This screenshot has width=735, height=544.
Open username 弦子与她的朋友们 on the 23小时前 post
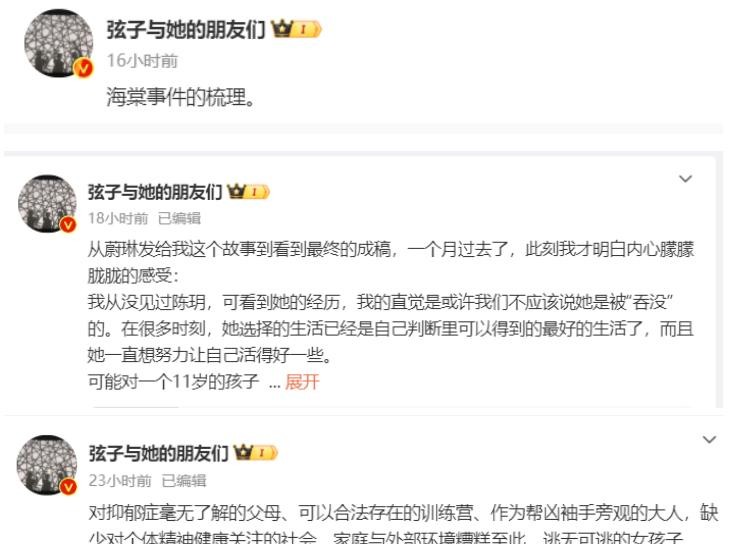point(158,453)
